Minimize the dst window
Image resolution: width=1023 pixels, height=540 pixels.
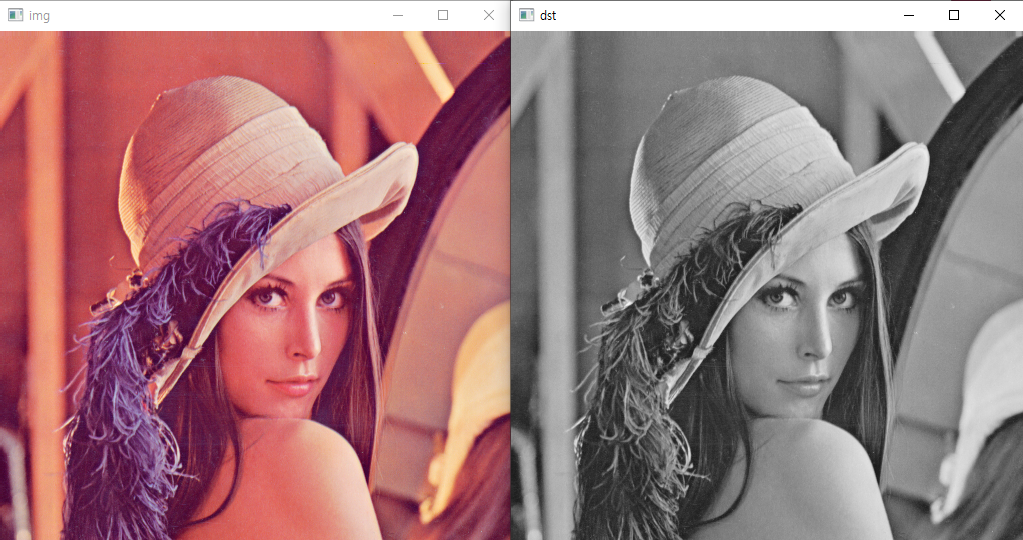(909, 15)
